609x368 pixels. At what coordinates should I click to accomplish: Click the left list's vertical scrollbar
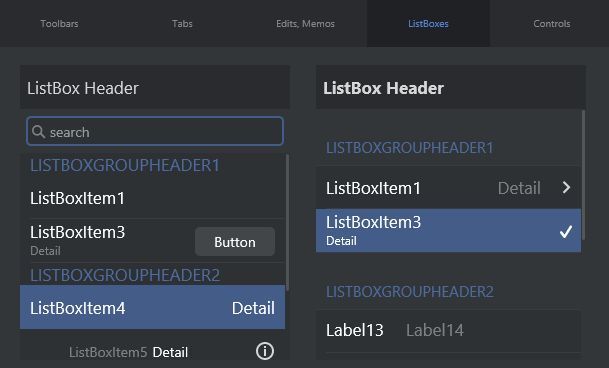point(287,222)
